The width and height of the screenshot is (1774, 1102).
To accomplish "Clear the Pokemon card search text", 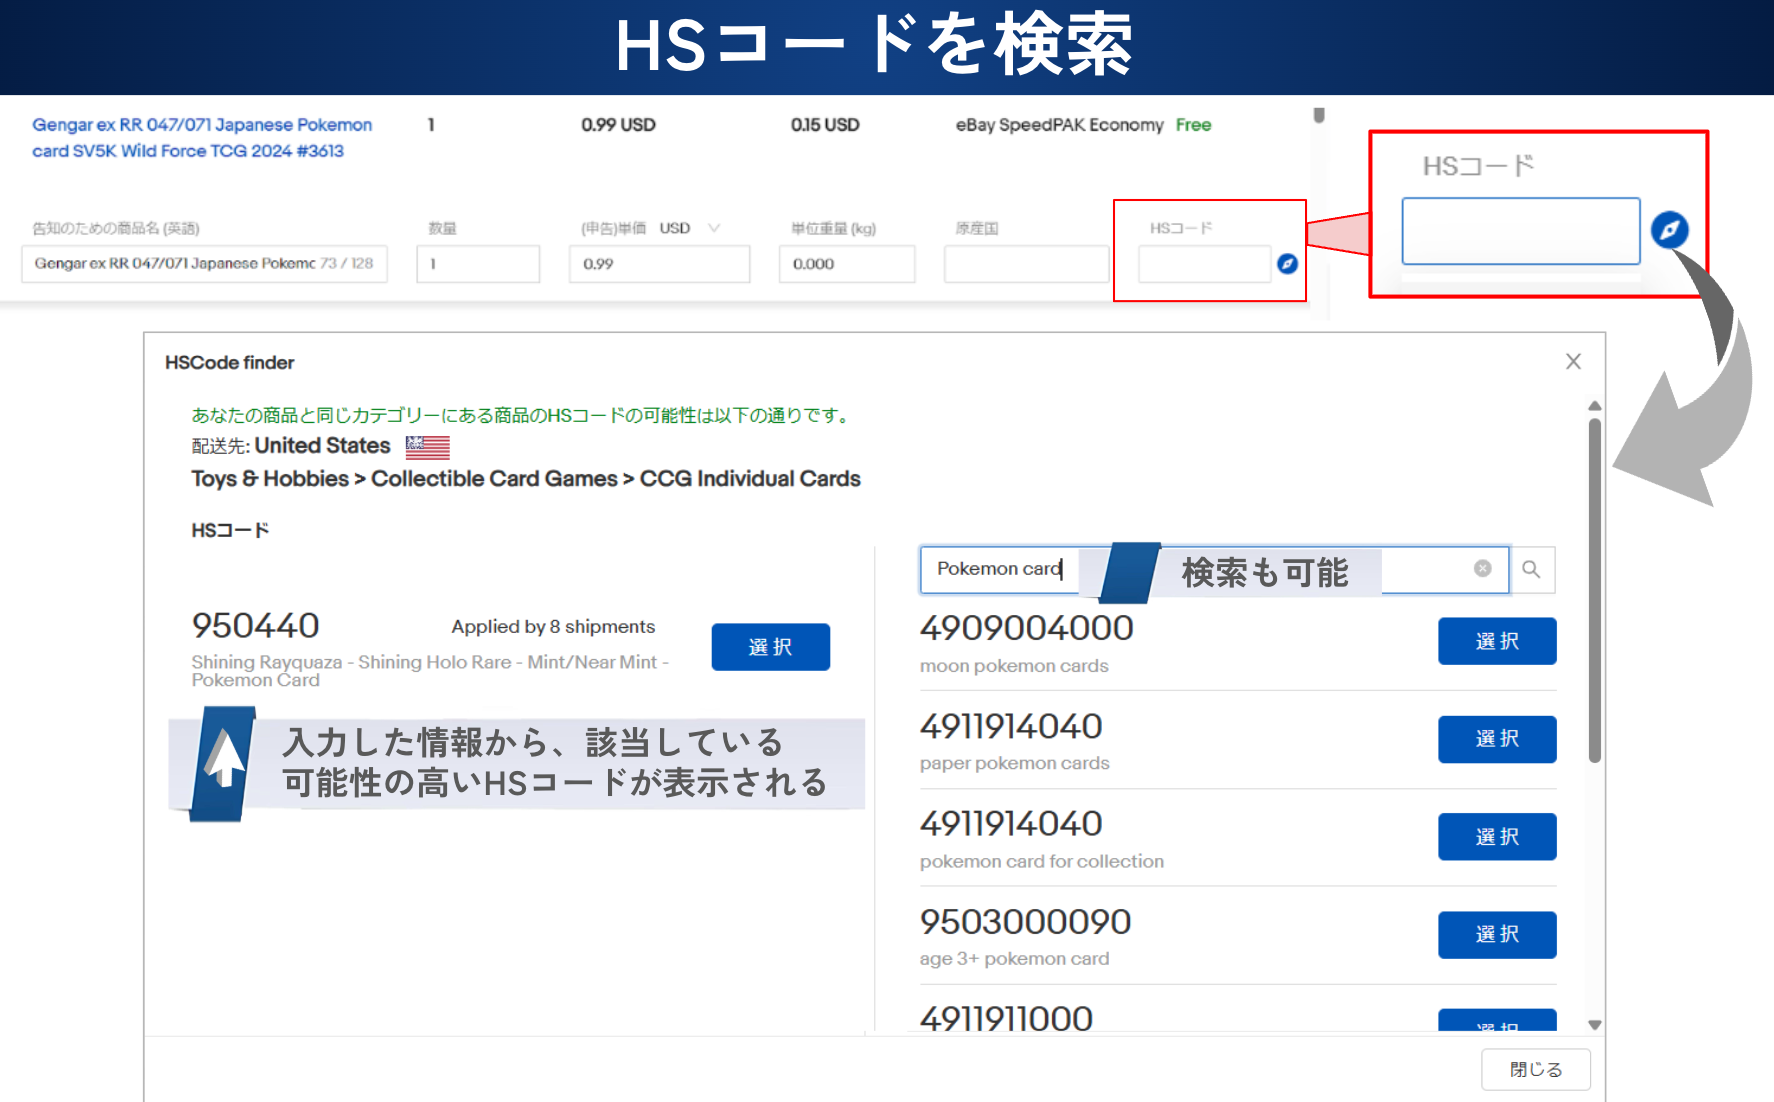I will (x=1482, y=569).
